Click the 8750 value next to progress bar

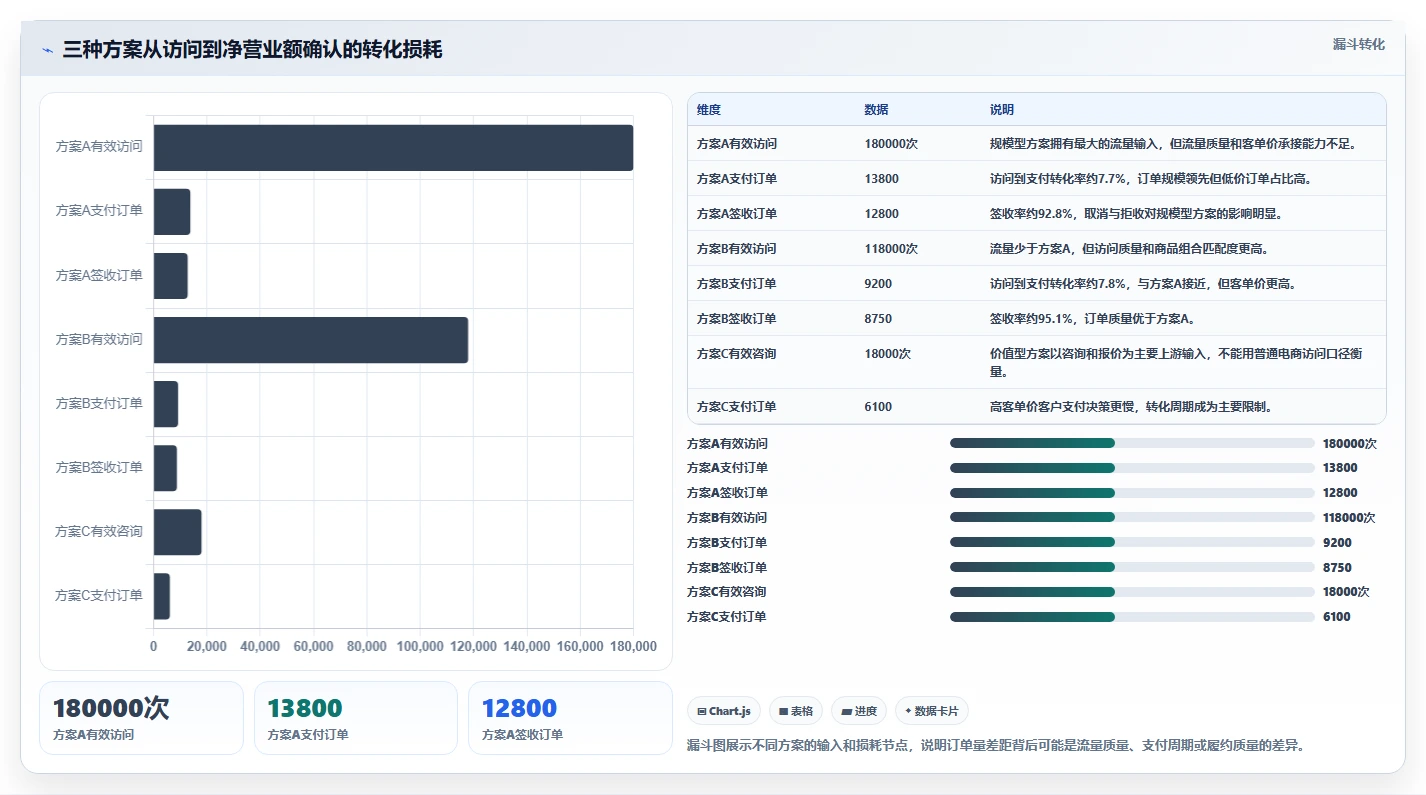1337,567
